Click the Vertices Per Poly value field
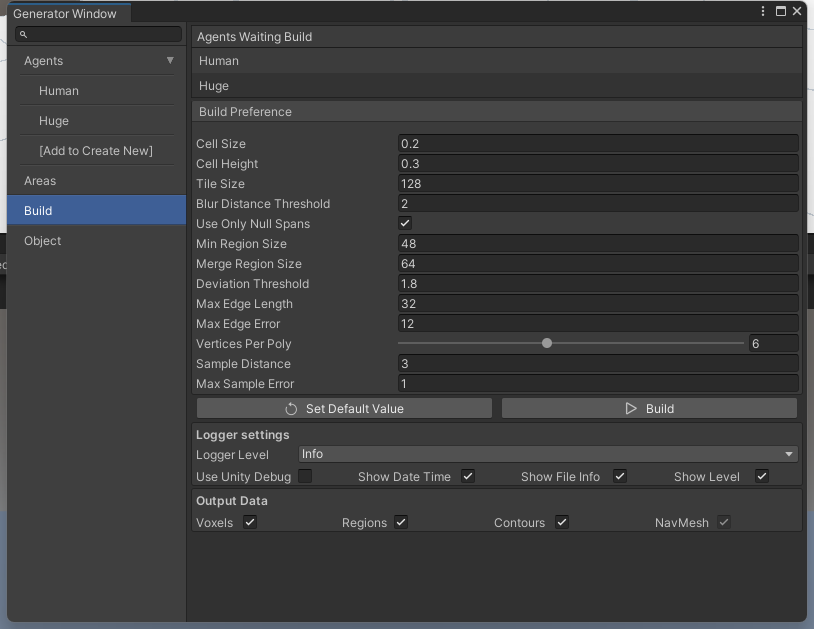The image size is (814, 629). 774,344
